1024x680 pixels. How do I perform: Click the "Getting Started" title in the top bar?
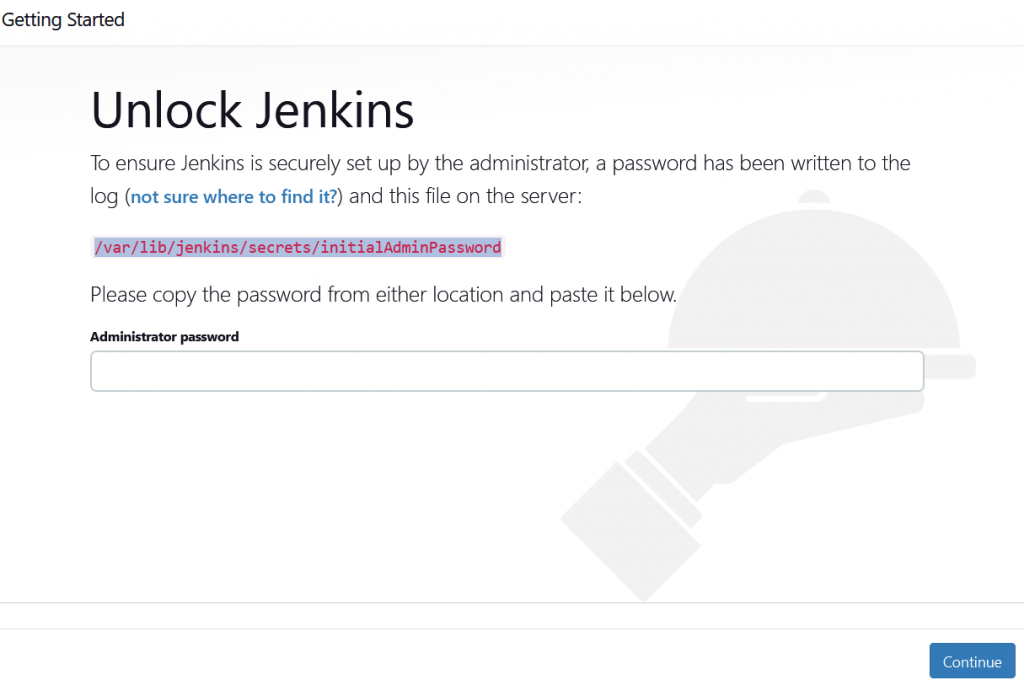62,19
